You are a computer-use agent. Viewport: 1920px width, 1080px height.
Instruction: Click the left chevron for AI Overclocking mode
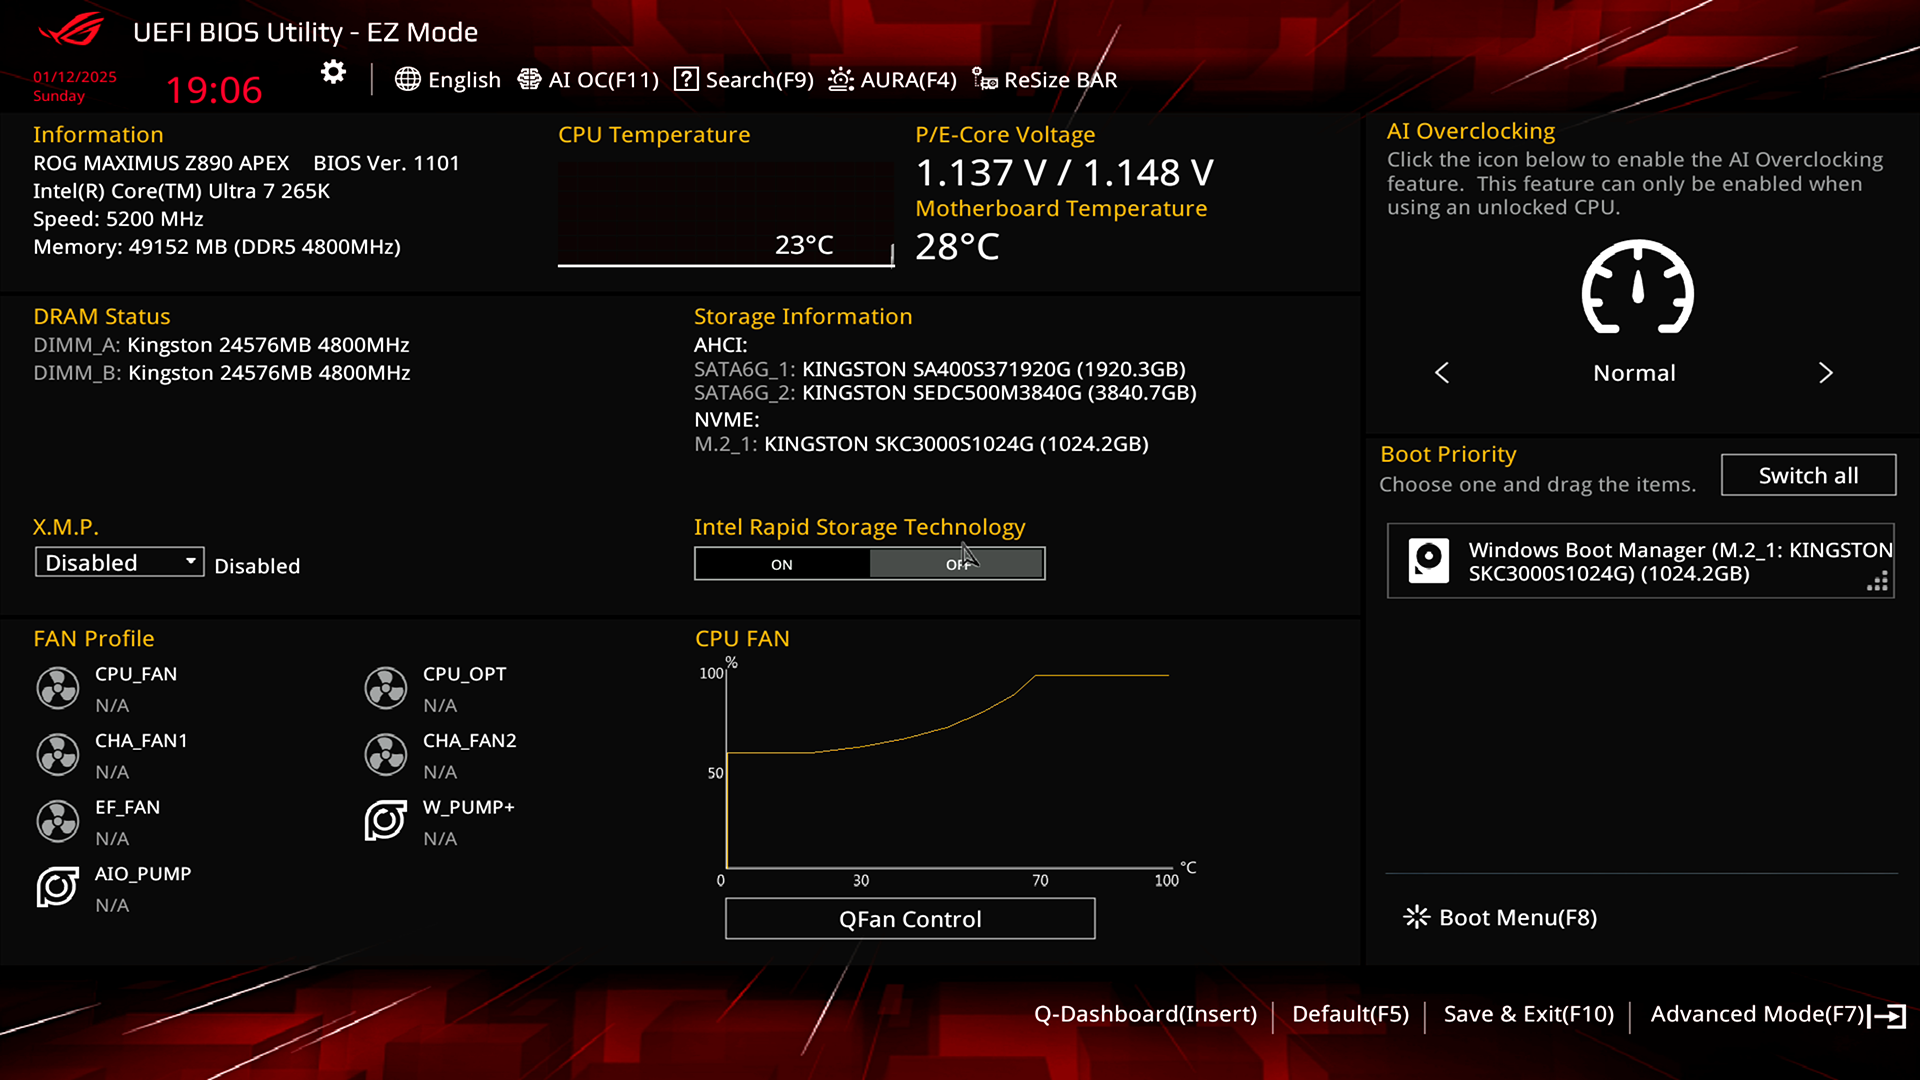coord(1442,373)
